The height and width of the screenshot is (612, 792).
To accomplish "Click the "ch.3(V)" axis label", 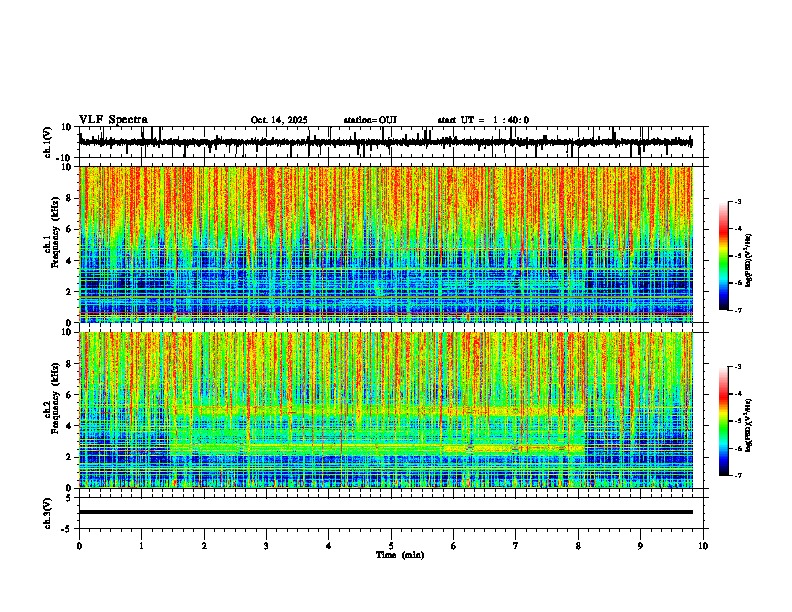I will (x=48, y=513).
